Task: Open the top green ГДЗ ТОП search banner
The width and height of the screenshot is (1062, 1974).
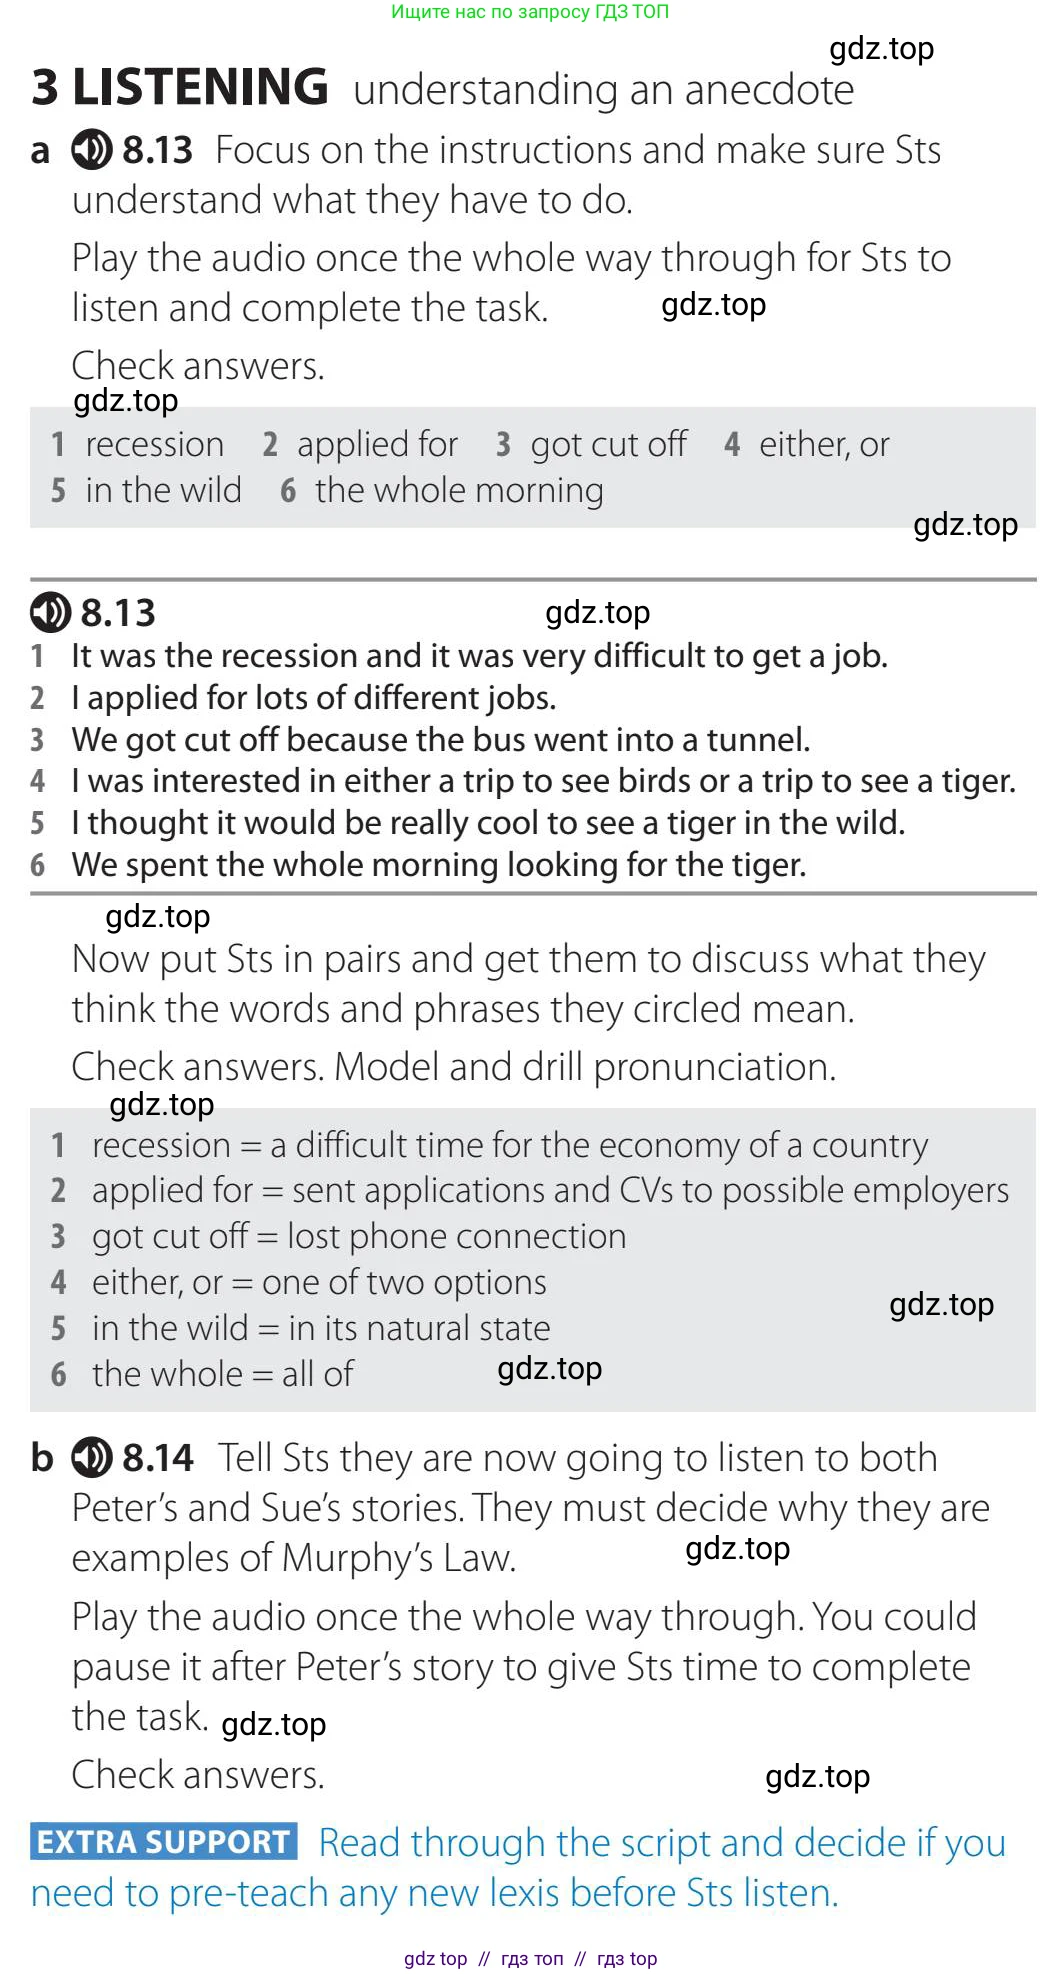Action: click(529, 12)
